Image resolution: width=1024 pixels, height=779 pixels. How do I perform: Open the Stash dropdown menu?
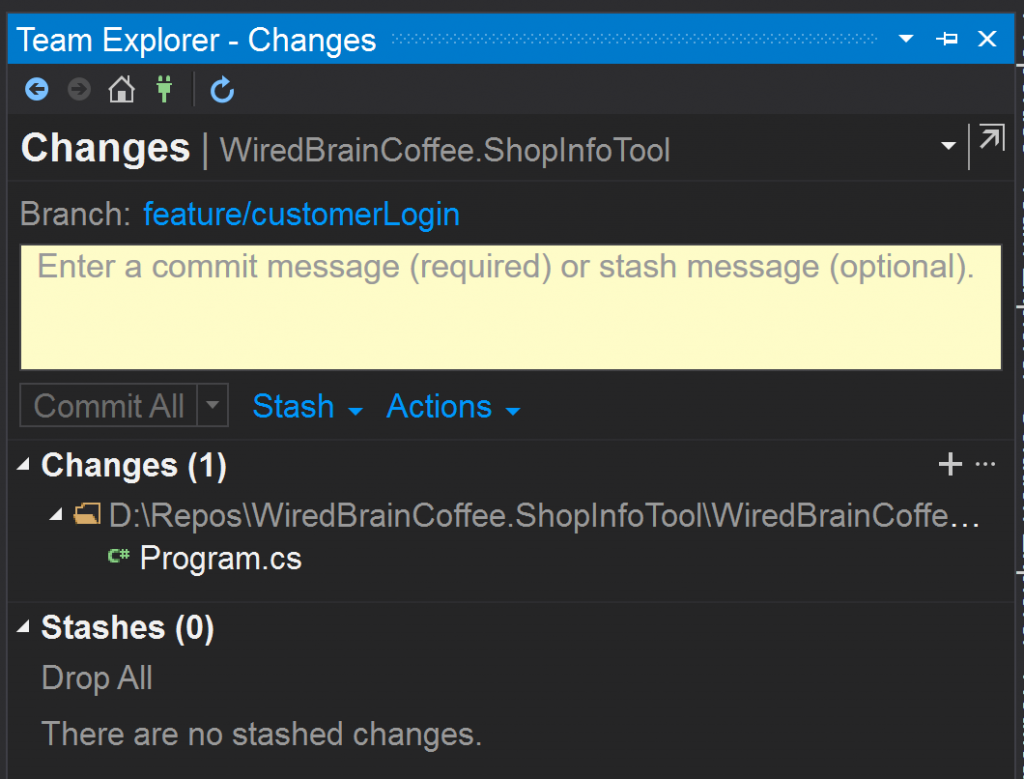307,407
